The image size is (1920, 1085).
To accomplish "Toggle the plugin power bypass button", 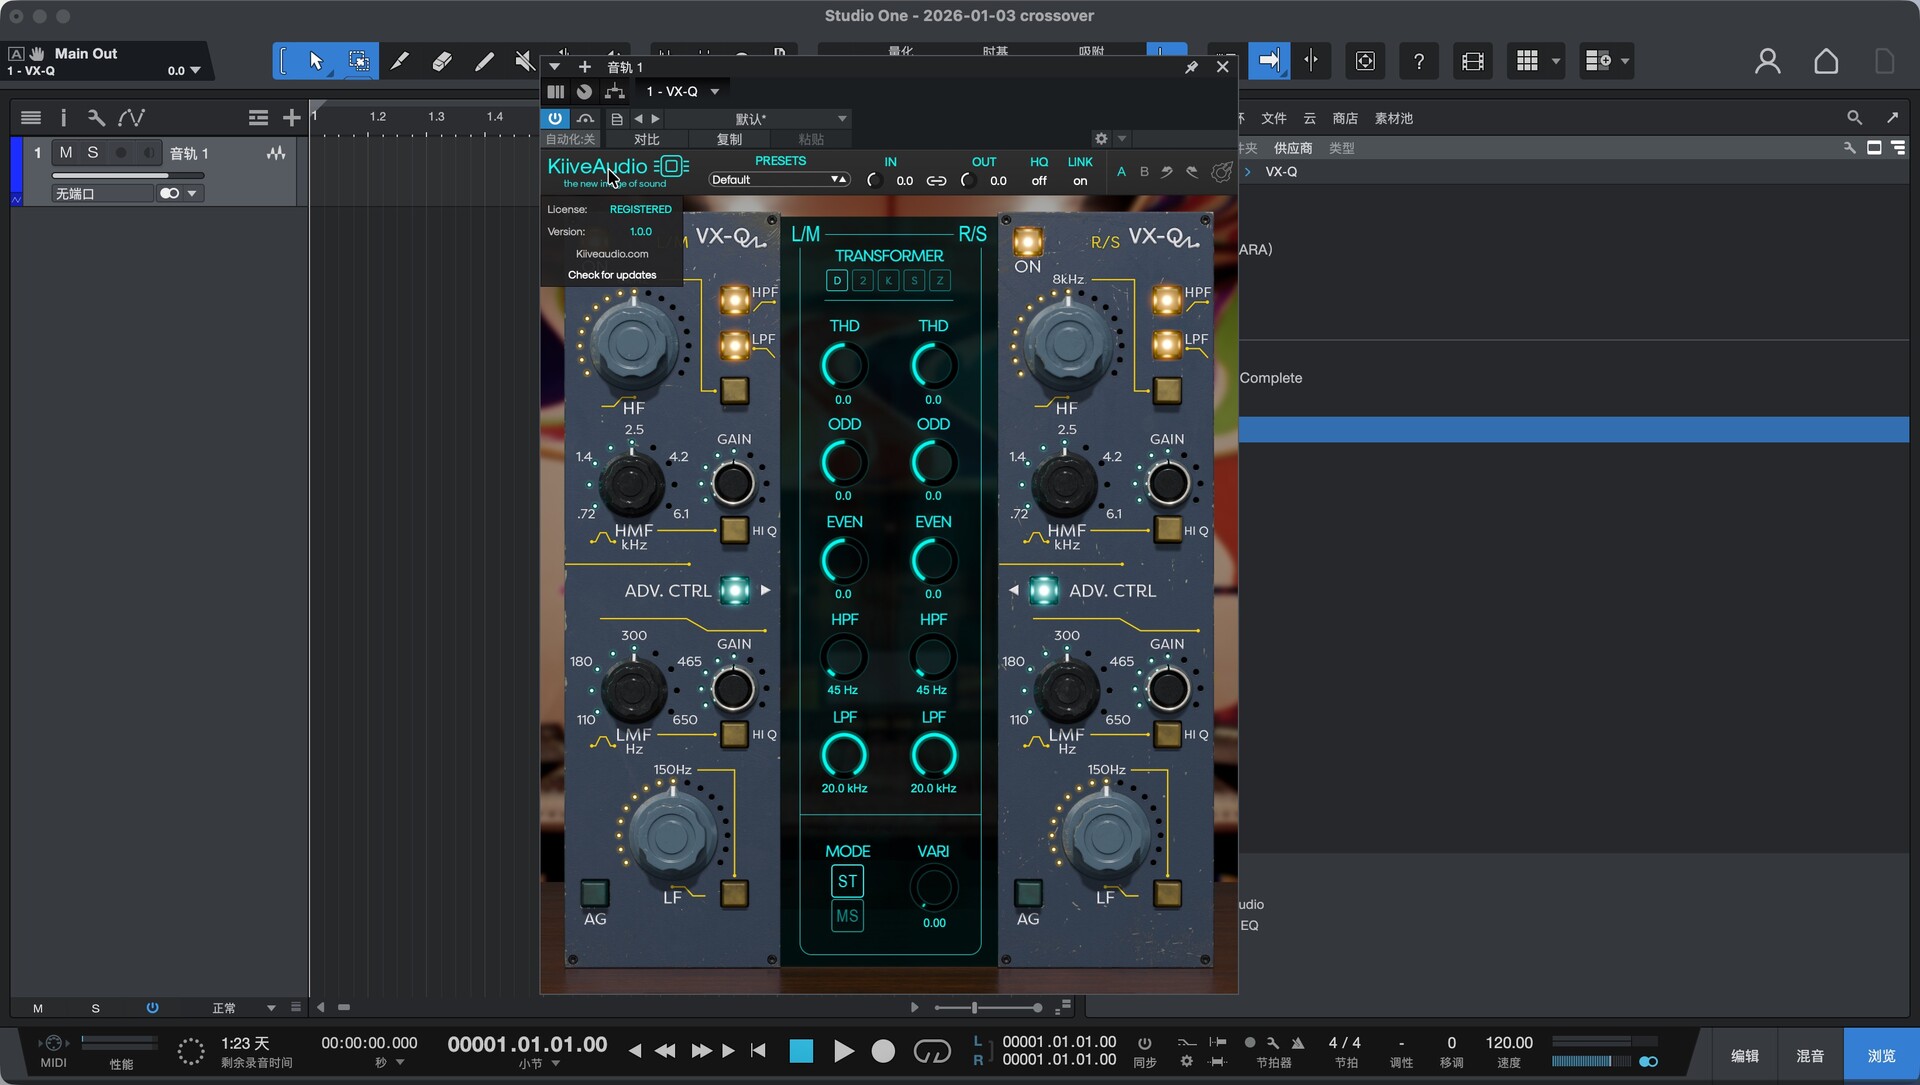I will click(555, 118).
